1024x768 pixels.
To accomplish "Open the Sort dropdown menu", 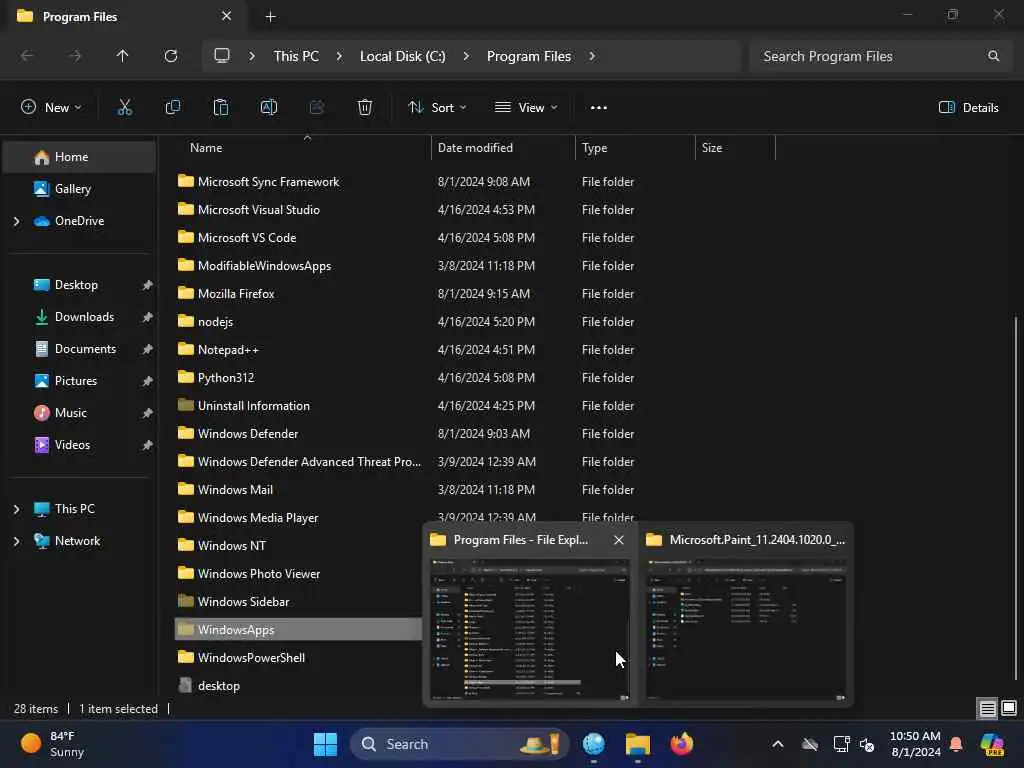I will pyautogui.click(x=437, y=108).
